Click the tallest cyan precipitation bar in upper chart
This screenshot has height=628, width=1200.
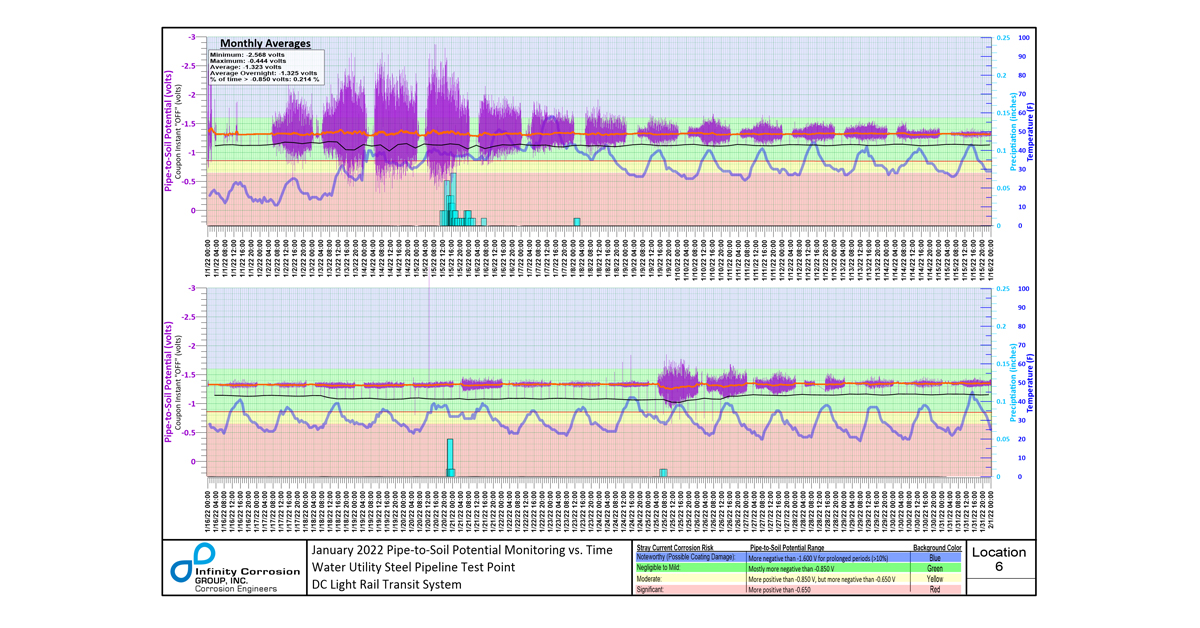453,199
